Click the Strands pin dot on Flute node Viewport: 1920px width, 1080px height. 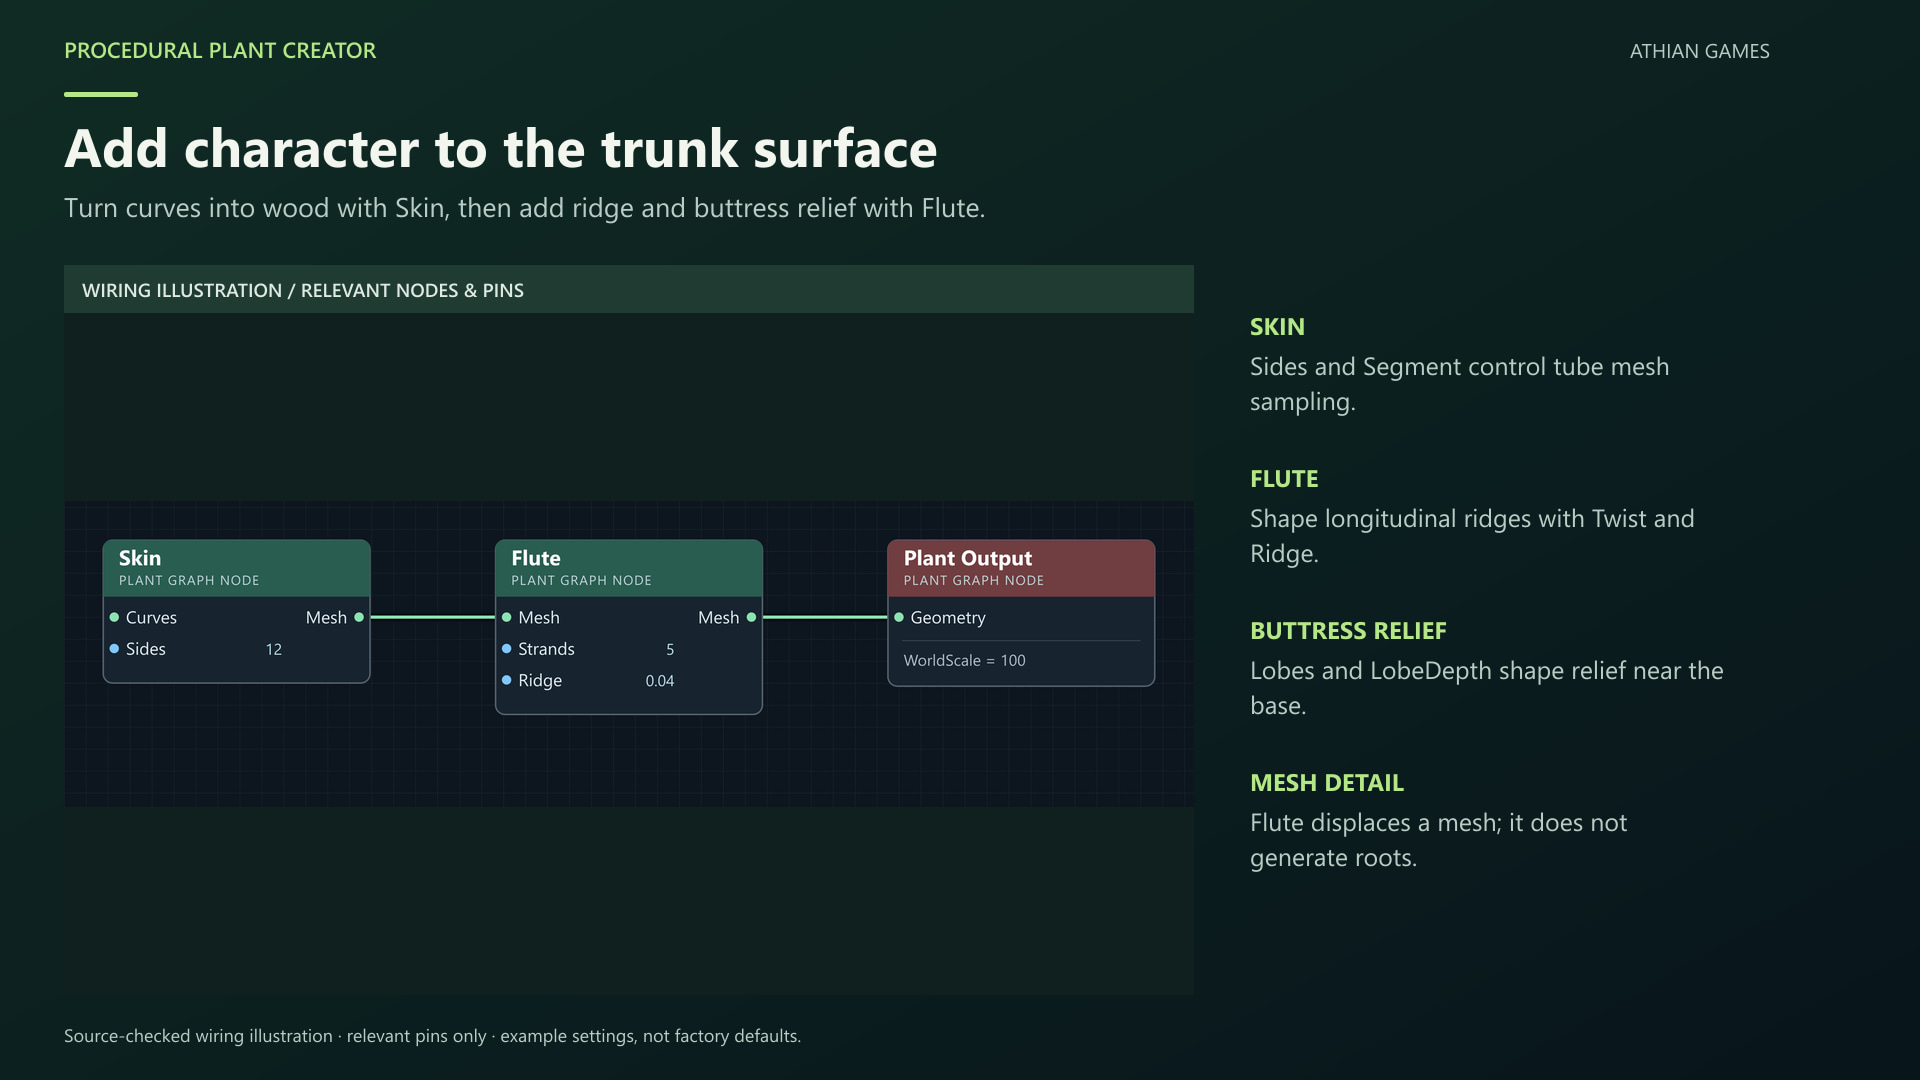point(507,648)
